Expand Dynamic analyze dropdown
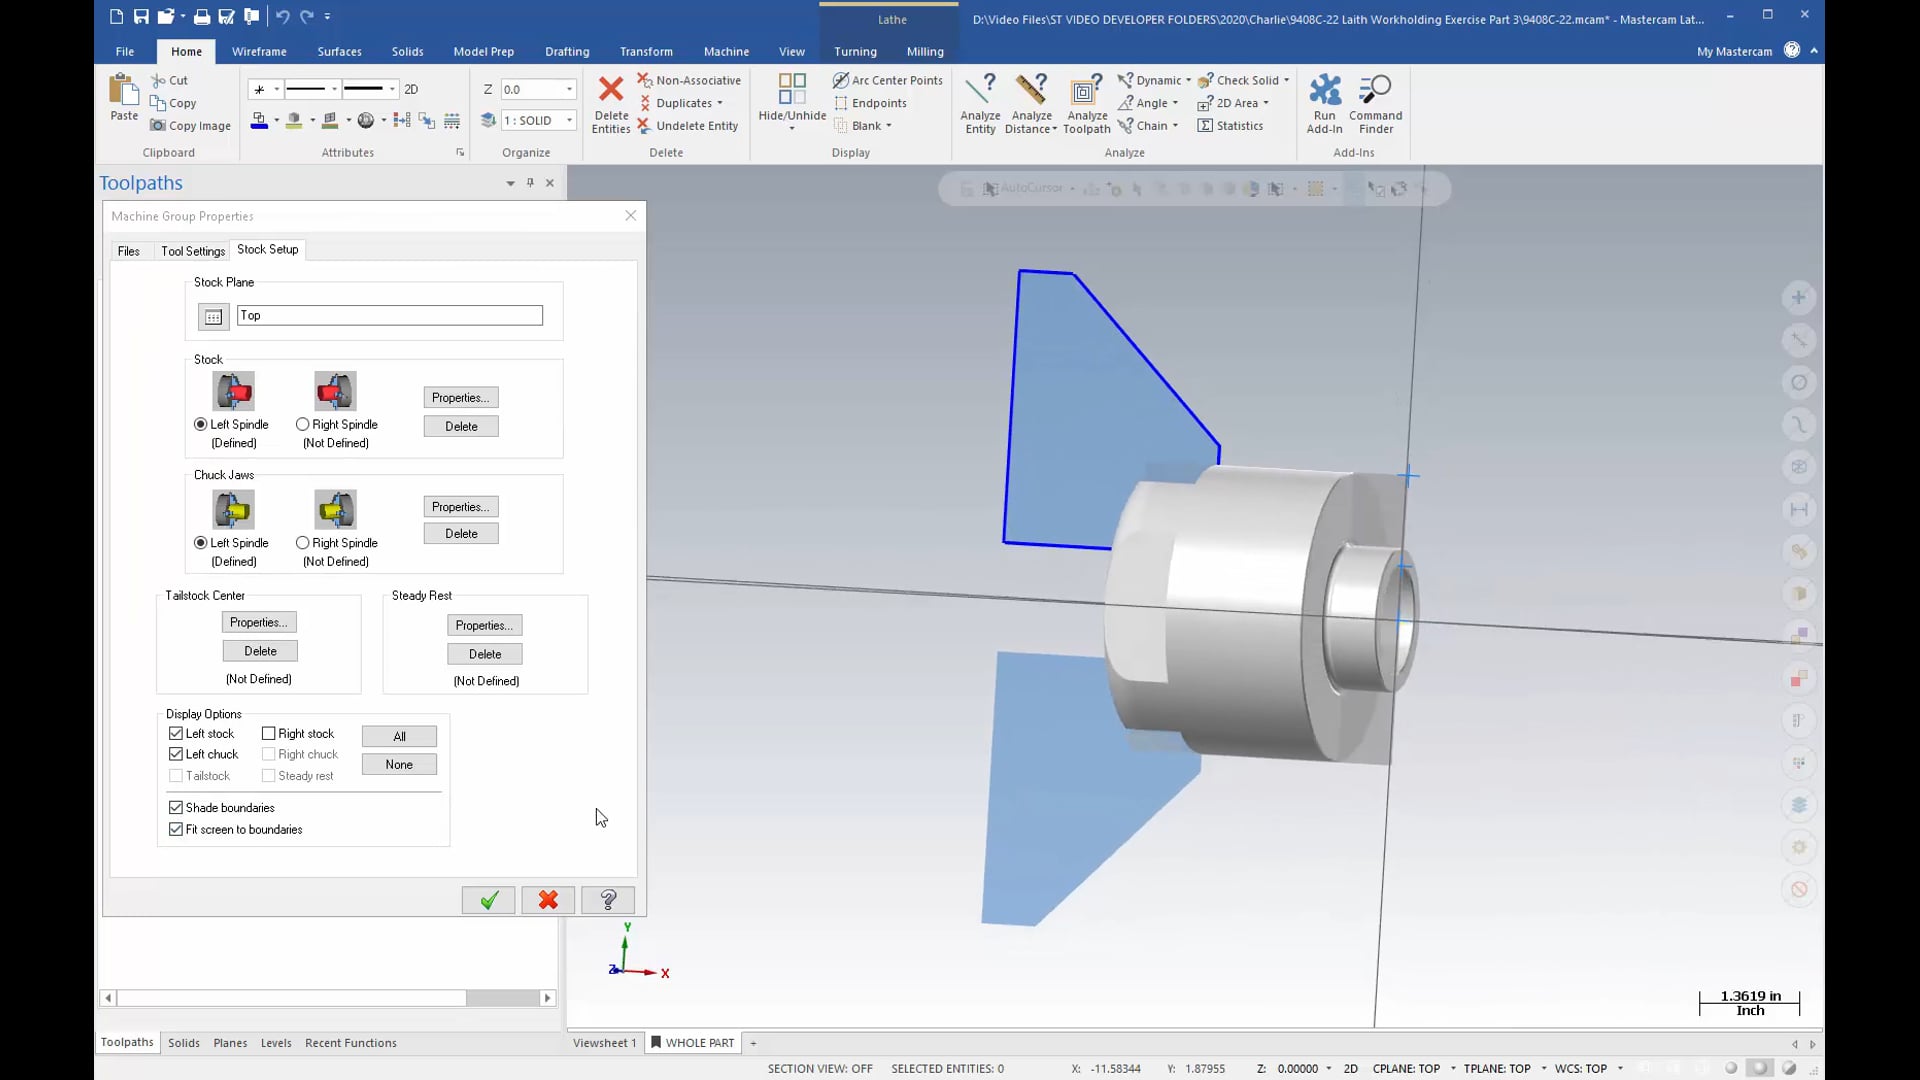This screenshot has height=1080, width=1920. coord(1188,80)
